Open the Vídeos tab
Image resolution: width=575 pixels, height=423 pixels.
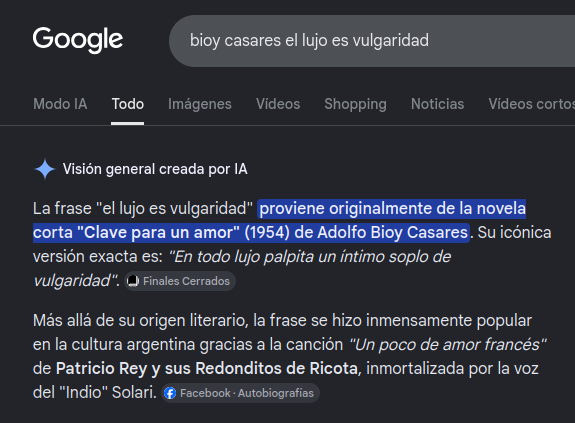click(x=278, y=104)
